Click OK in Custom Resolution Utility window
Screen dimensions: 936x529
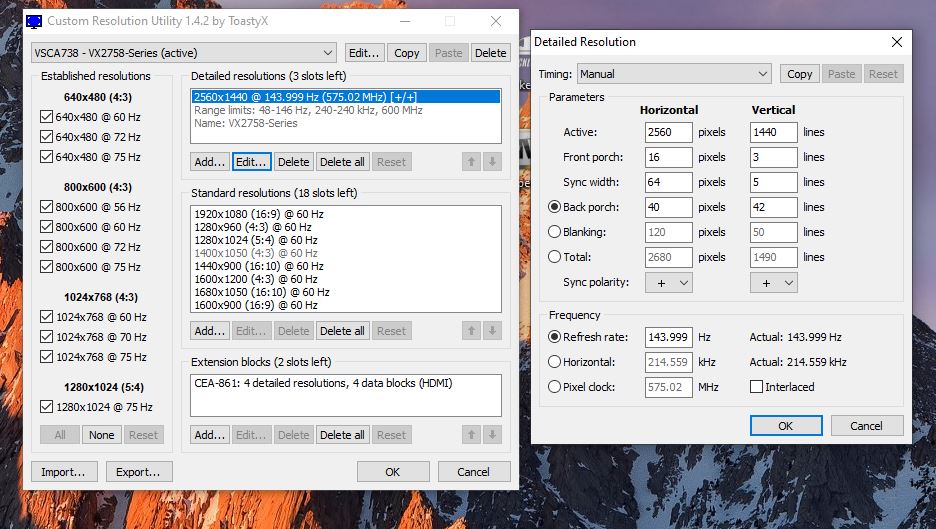393,472
